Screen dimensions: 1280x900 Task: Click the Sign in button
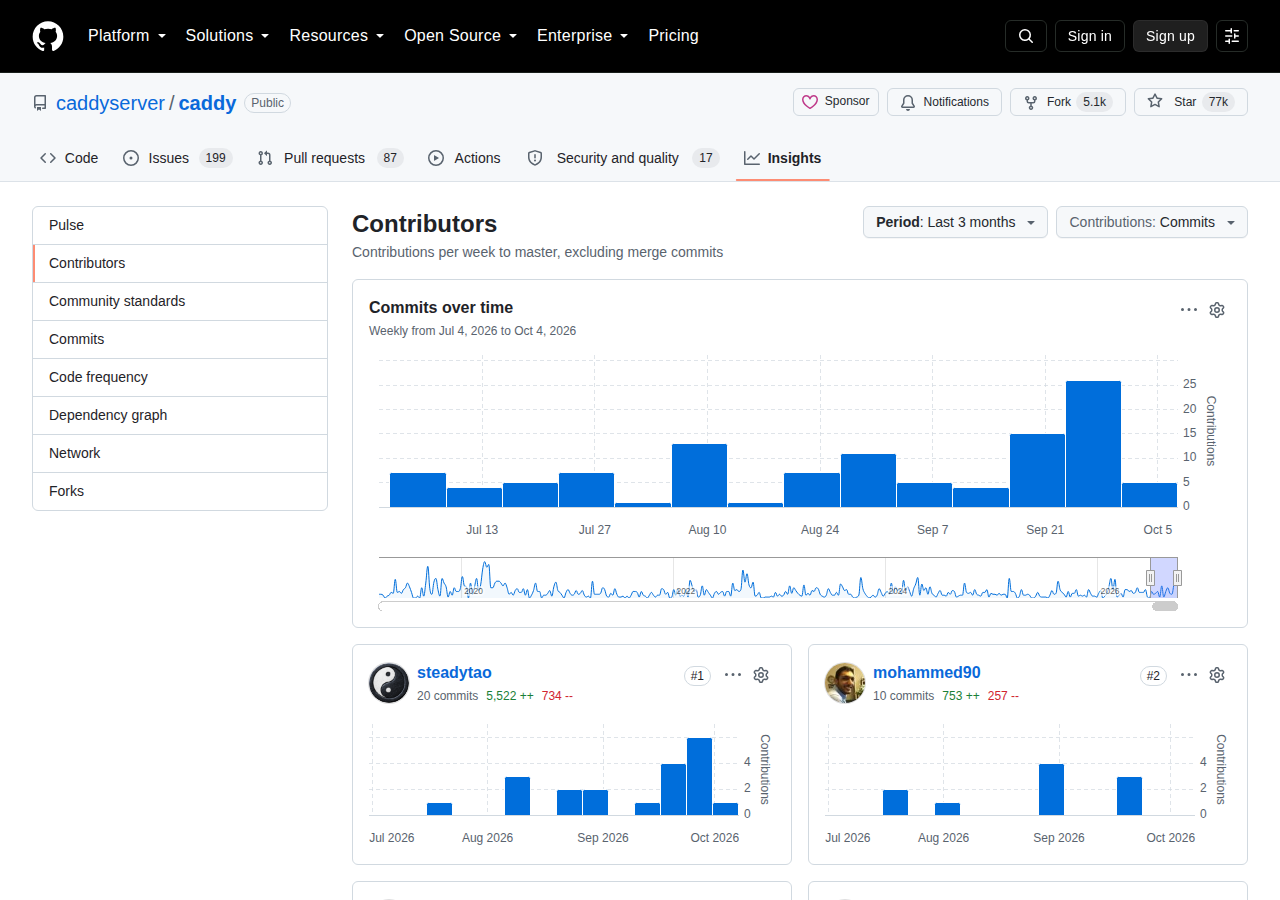pyautogui.click(x=1089, y=36)
